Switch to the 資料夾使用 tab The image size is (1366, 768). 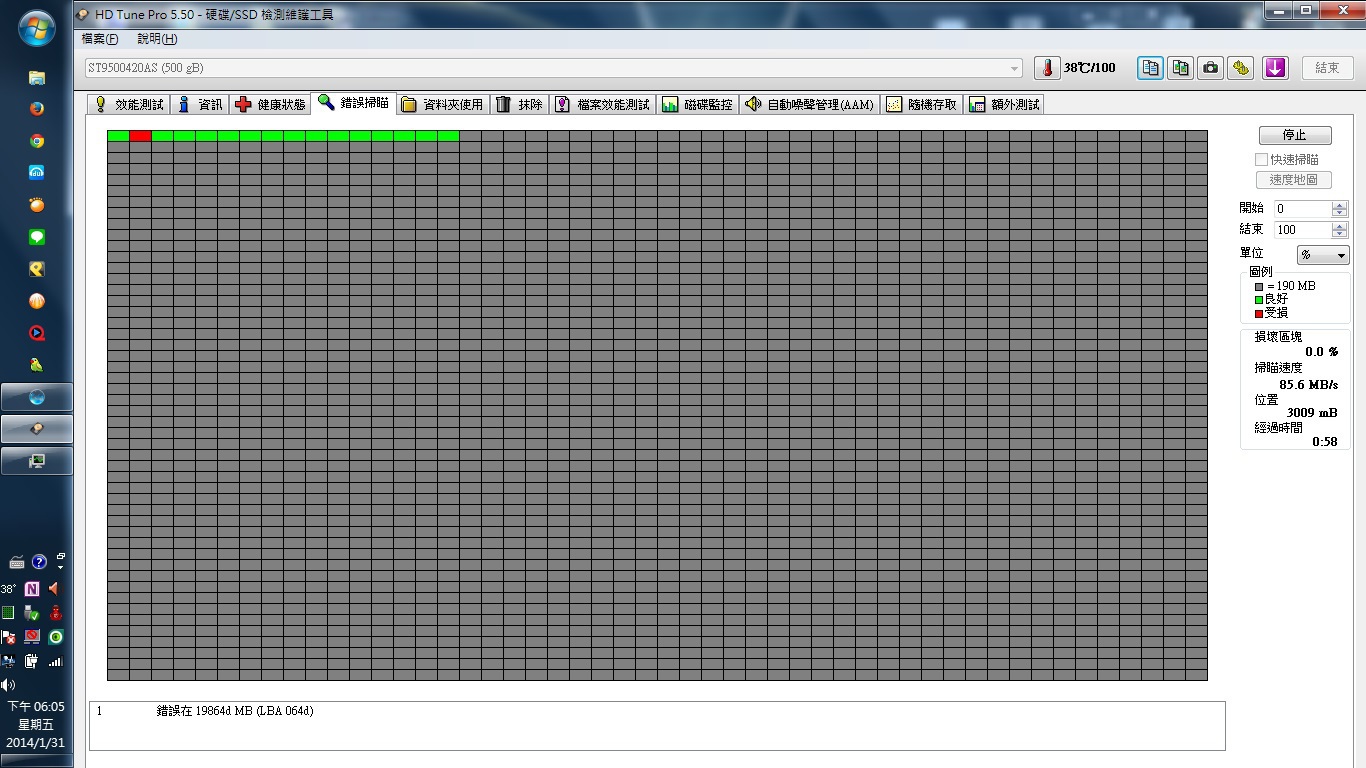pos(442,104)
